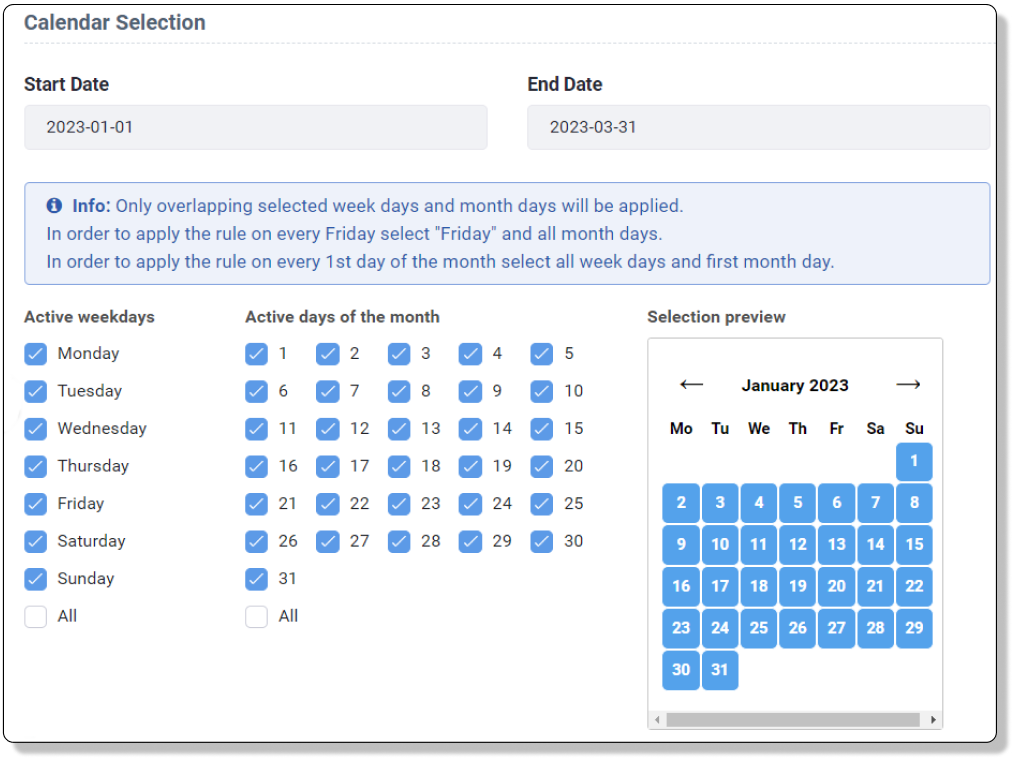Viewport: 1014px width, 759px height.
Task: Click the preview scrollbar left arrow
Action: click(x=657, y=720)
